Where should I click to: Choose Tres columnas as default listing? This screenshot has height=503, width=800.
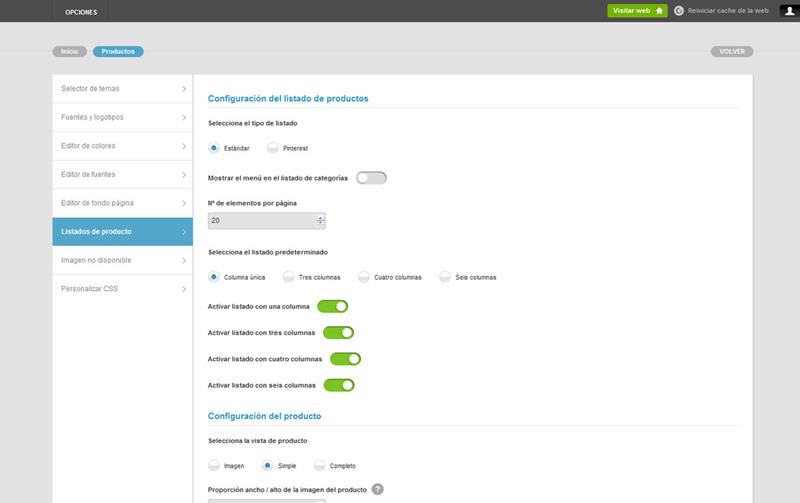(289, 277)
